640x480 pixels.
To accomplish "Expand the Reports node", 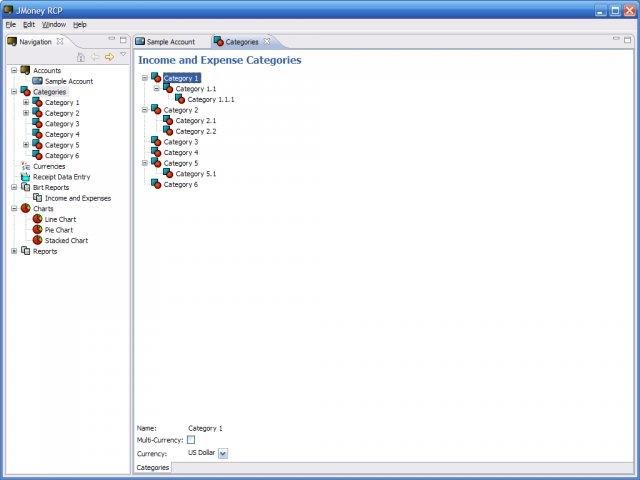I will (x=14, y=251).
